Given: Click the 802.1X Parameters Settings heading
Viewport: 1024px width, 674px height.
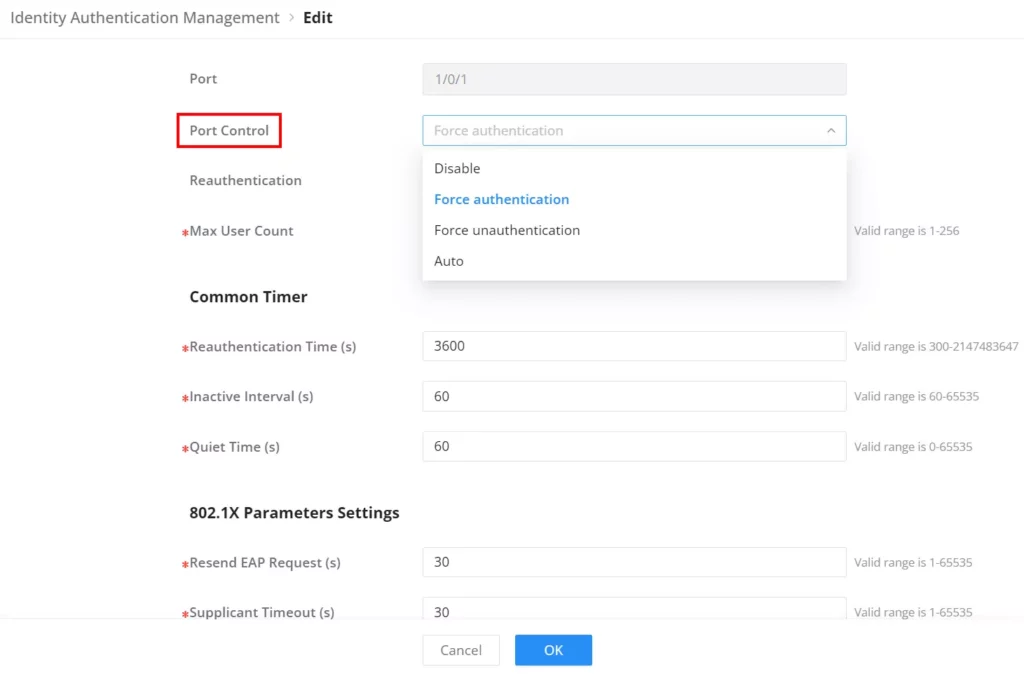Looking at the screenshot, I should 294,513.
